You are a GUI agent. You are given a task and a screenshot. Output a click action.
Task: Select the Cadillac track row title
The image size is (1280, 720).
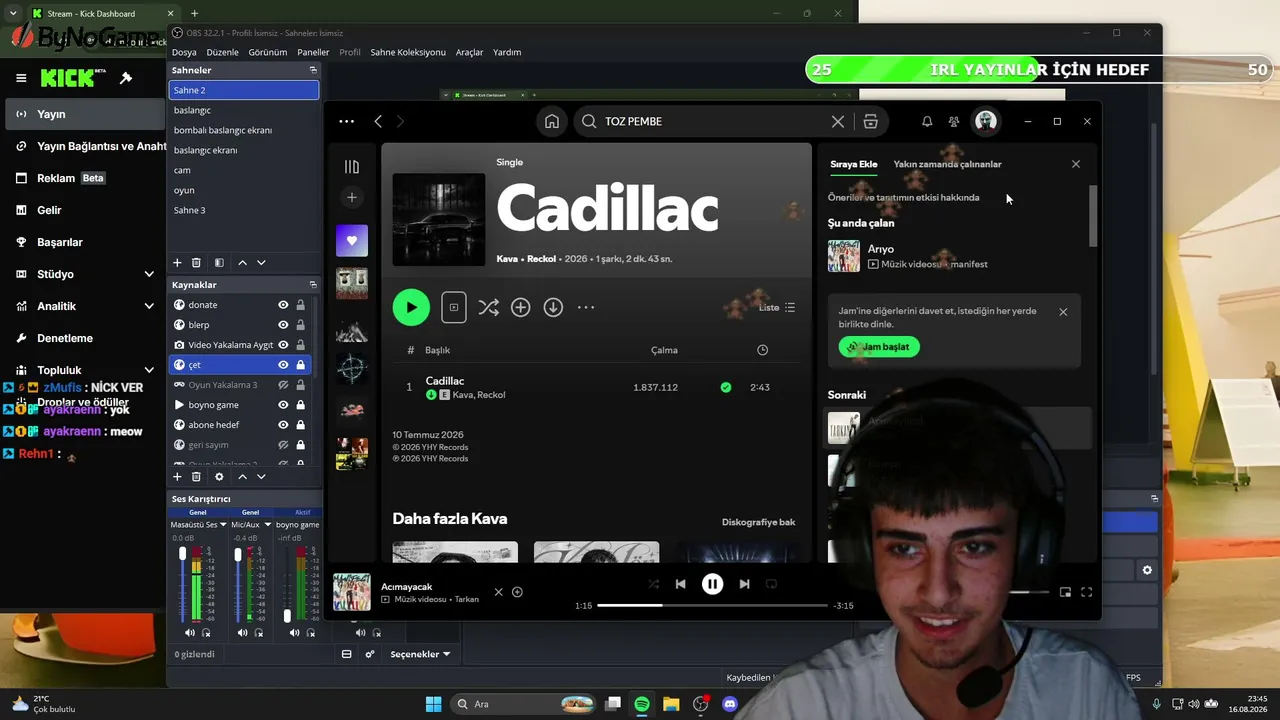[445, 381]
